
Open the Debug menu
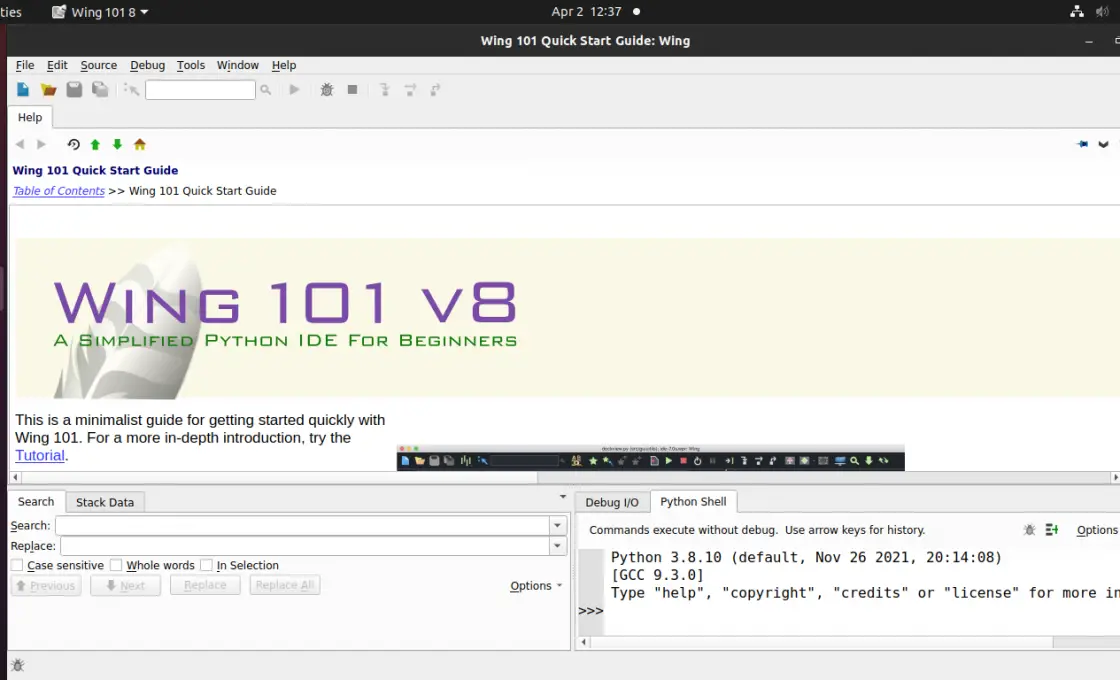pyautogui.click(x=147, y=65)
